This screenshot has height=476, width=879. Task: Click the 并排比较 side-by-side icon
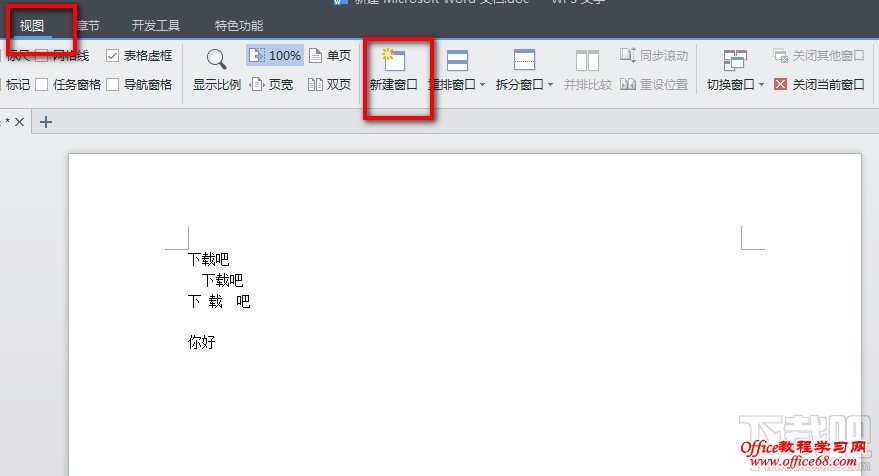click(x=587, y=61)
